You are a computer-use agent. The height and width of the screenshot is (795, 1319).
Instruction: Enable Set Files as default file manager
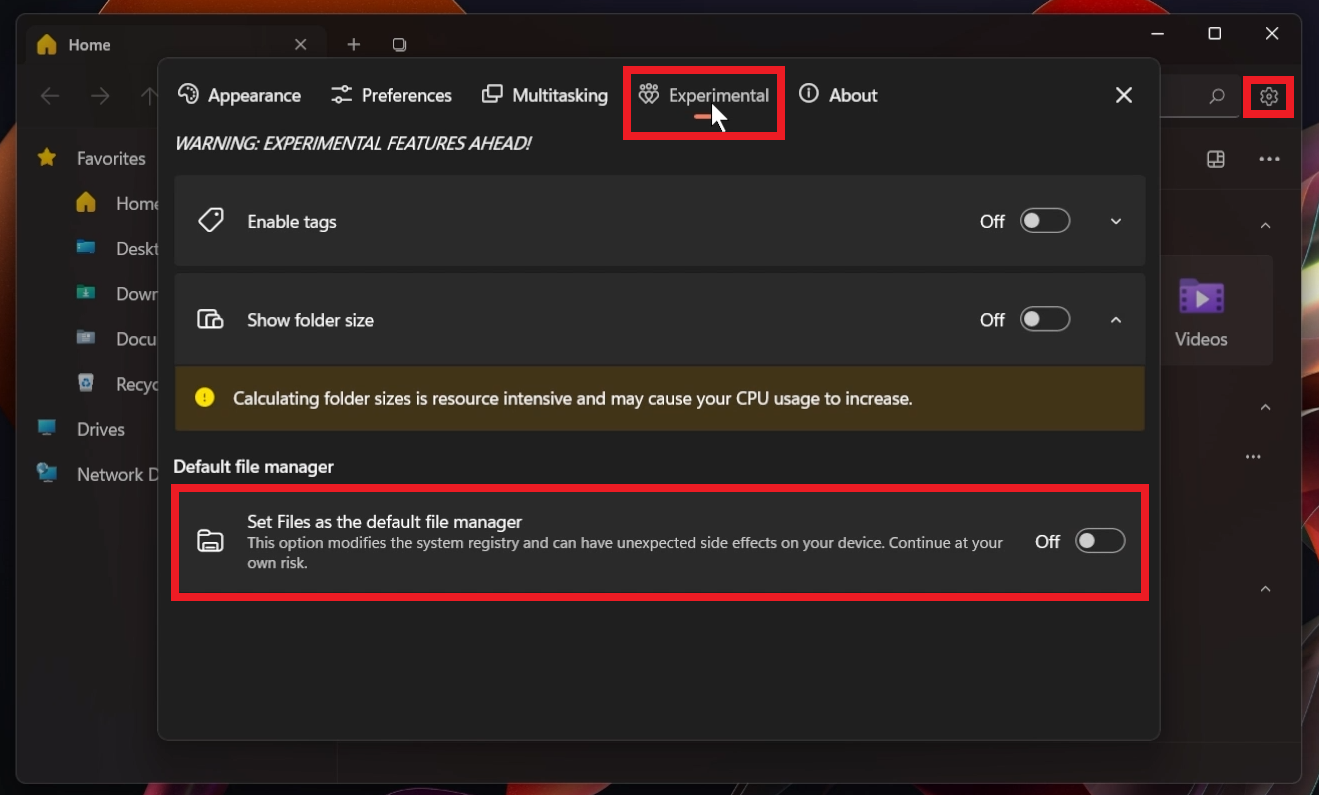click(1099, 541)
